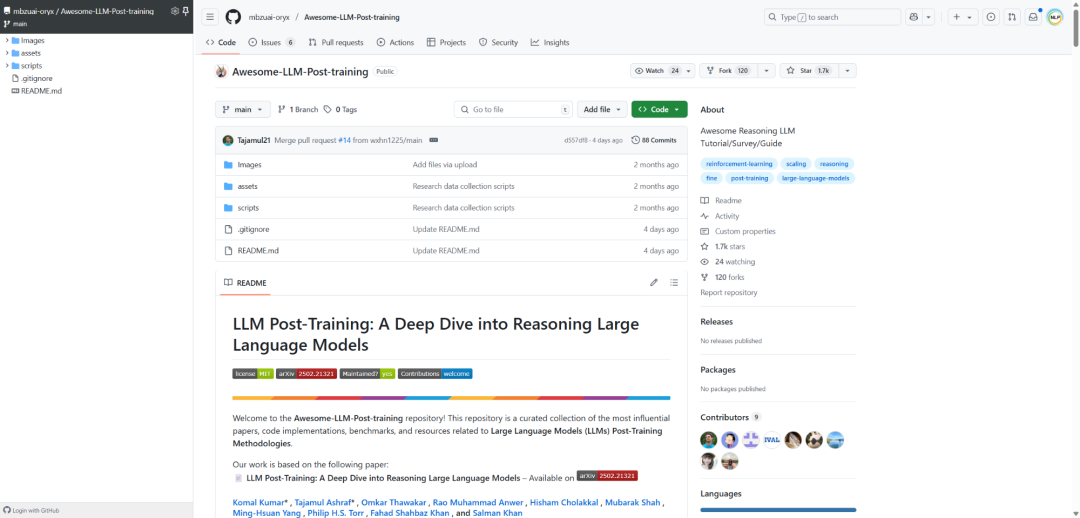Open Copilot chat icon in header

pyautogui.click(x=914, y=17)
